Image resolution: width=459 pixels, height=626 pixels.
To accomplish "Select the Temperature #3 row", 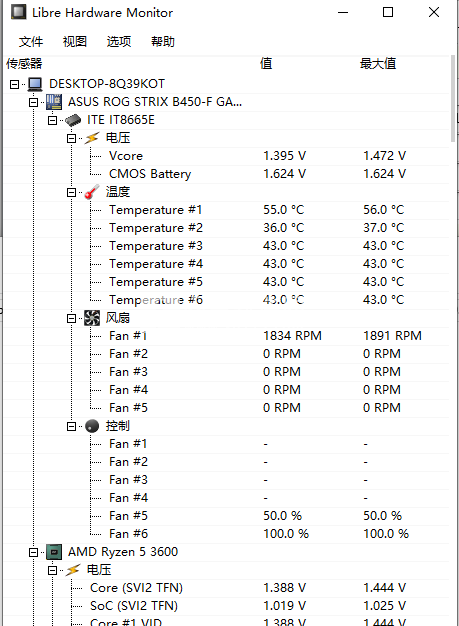I will point(227,246).
